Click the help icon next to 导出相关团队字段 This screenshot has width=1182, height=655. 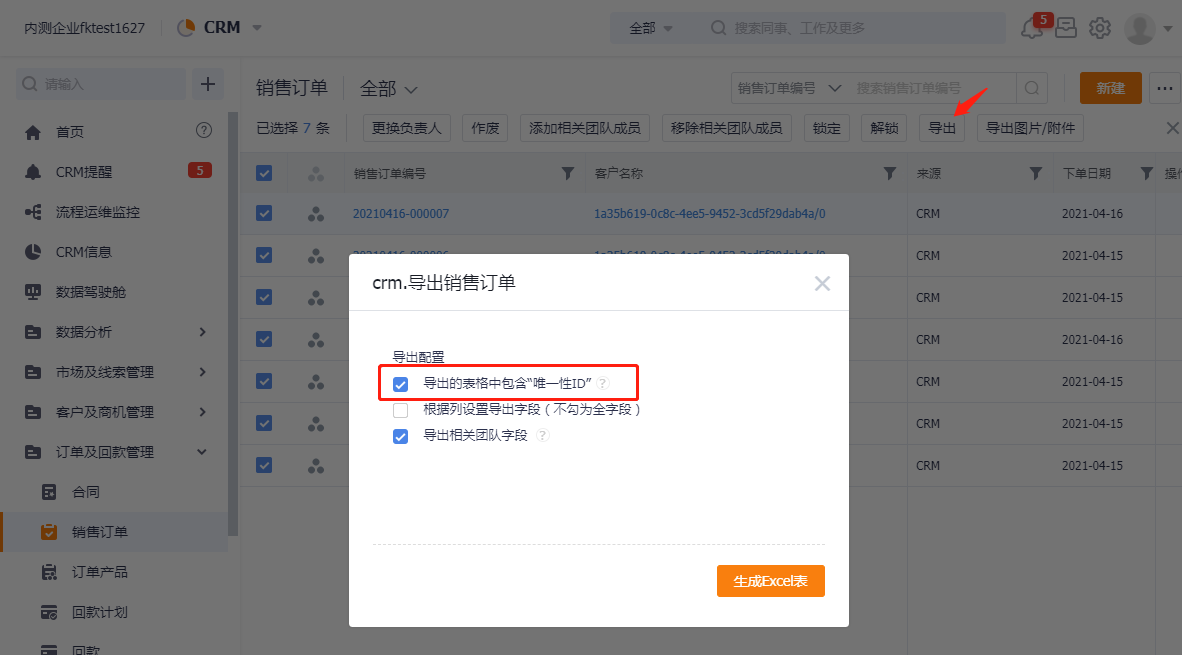542,435
